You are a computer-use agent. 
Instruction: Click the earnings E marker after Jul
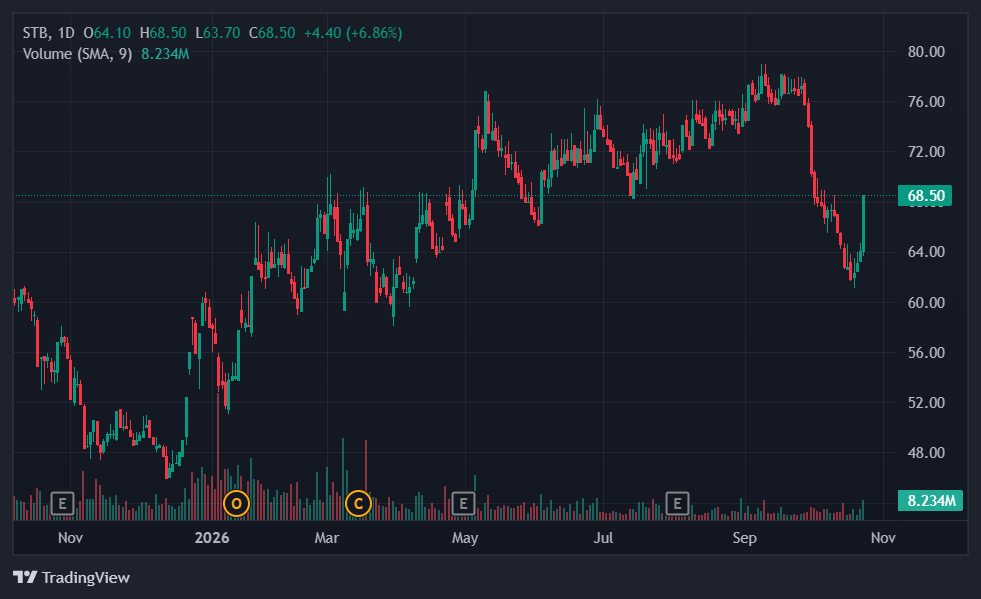[x=677, y=503]
